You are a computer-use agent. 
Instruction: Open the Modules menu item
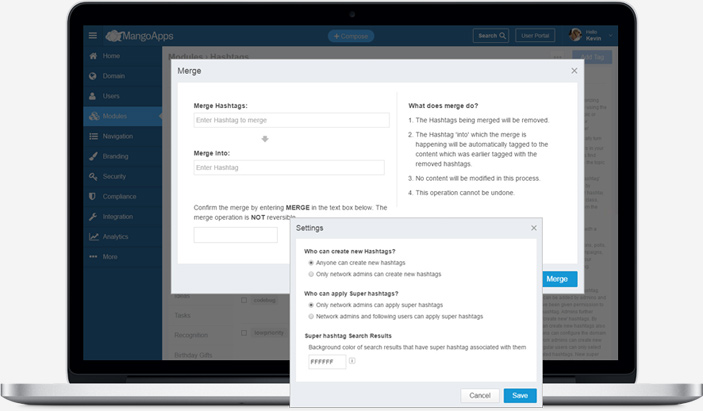122,116
